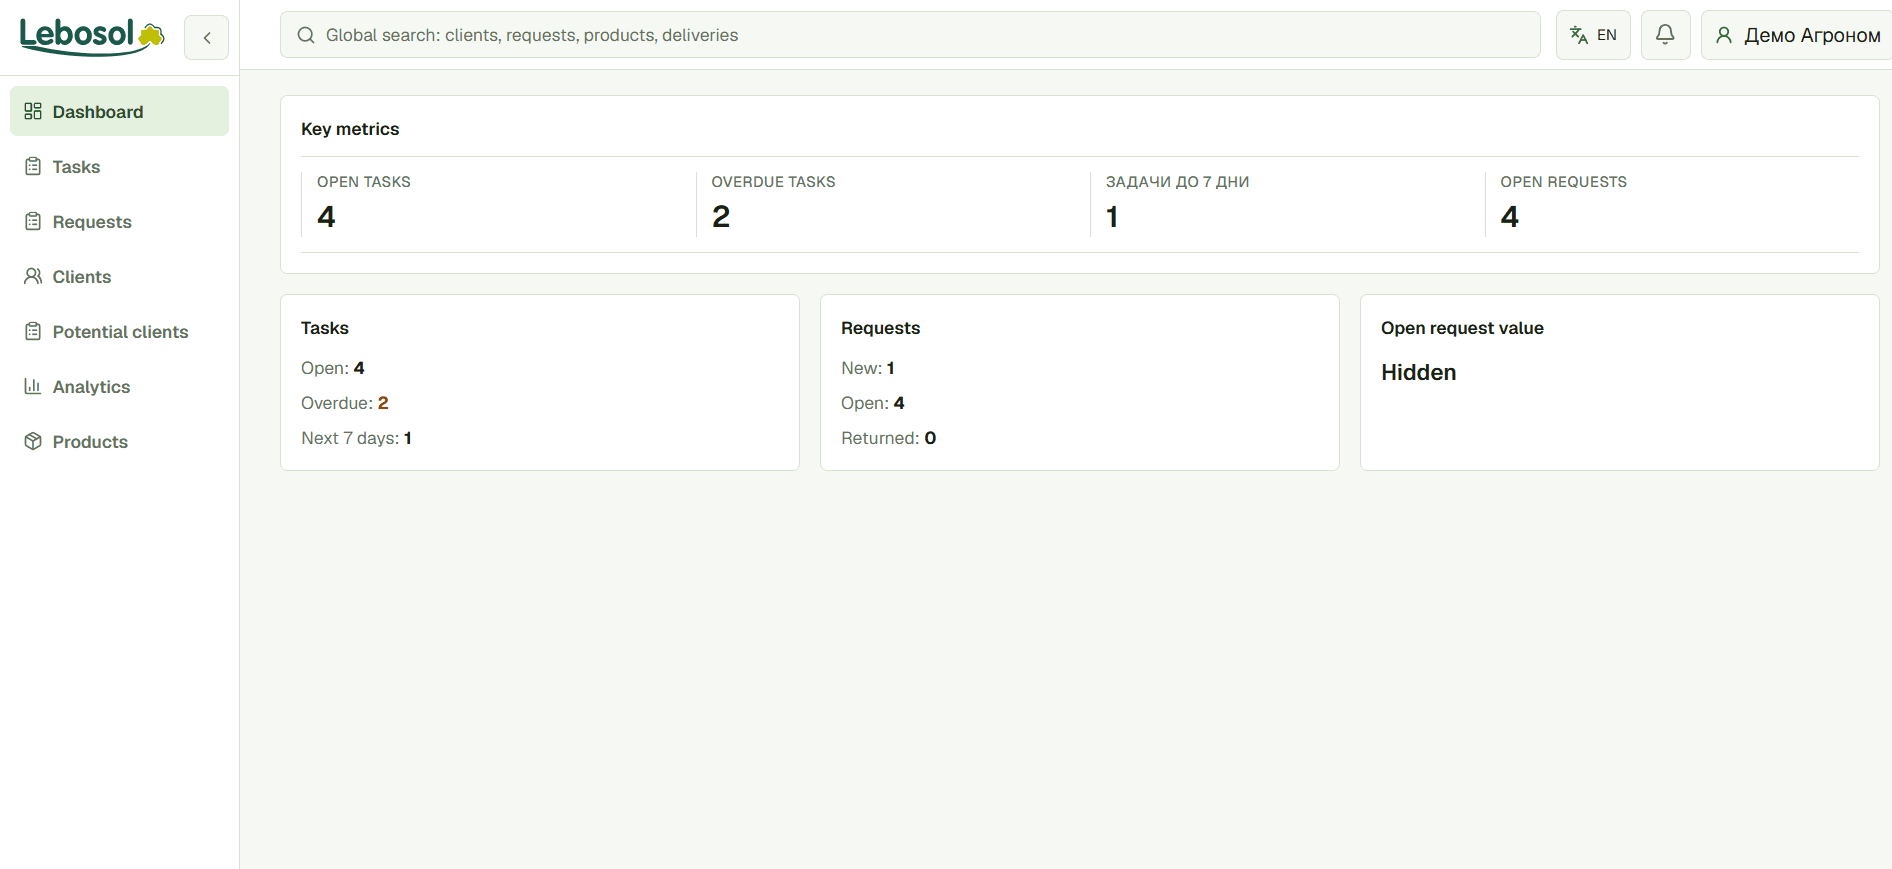Click 'Open: 4' in Tasks card
The height and width of the screenshot is (869, 1892).
pyautogui.click(x=333, y=368)
